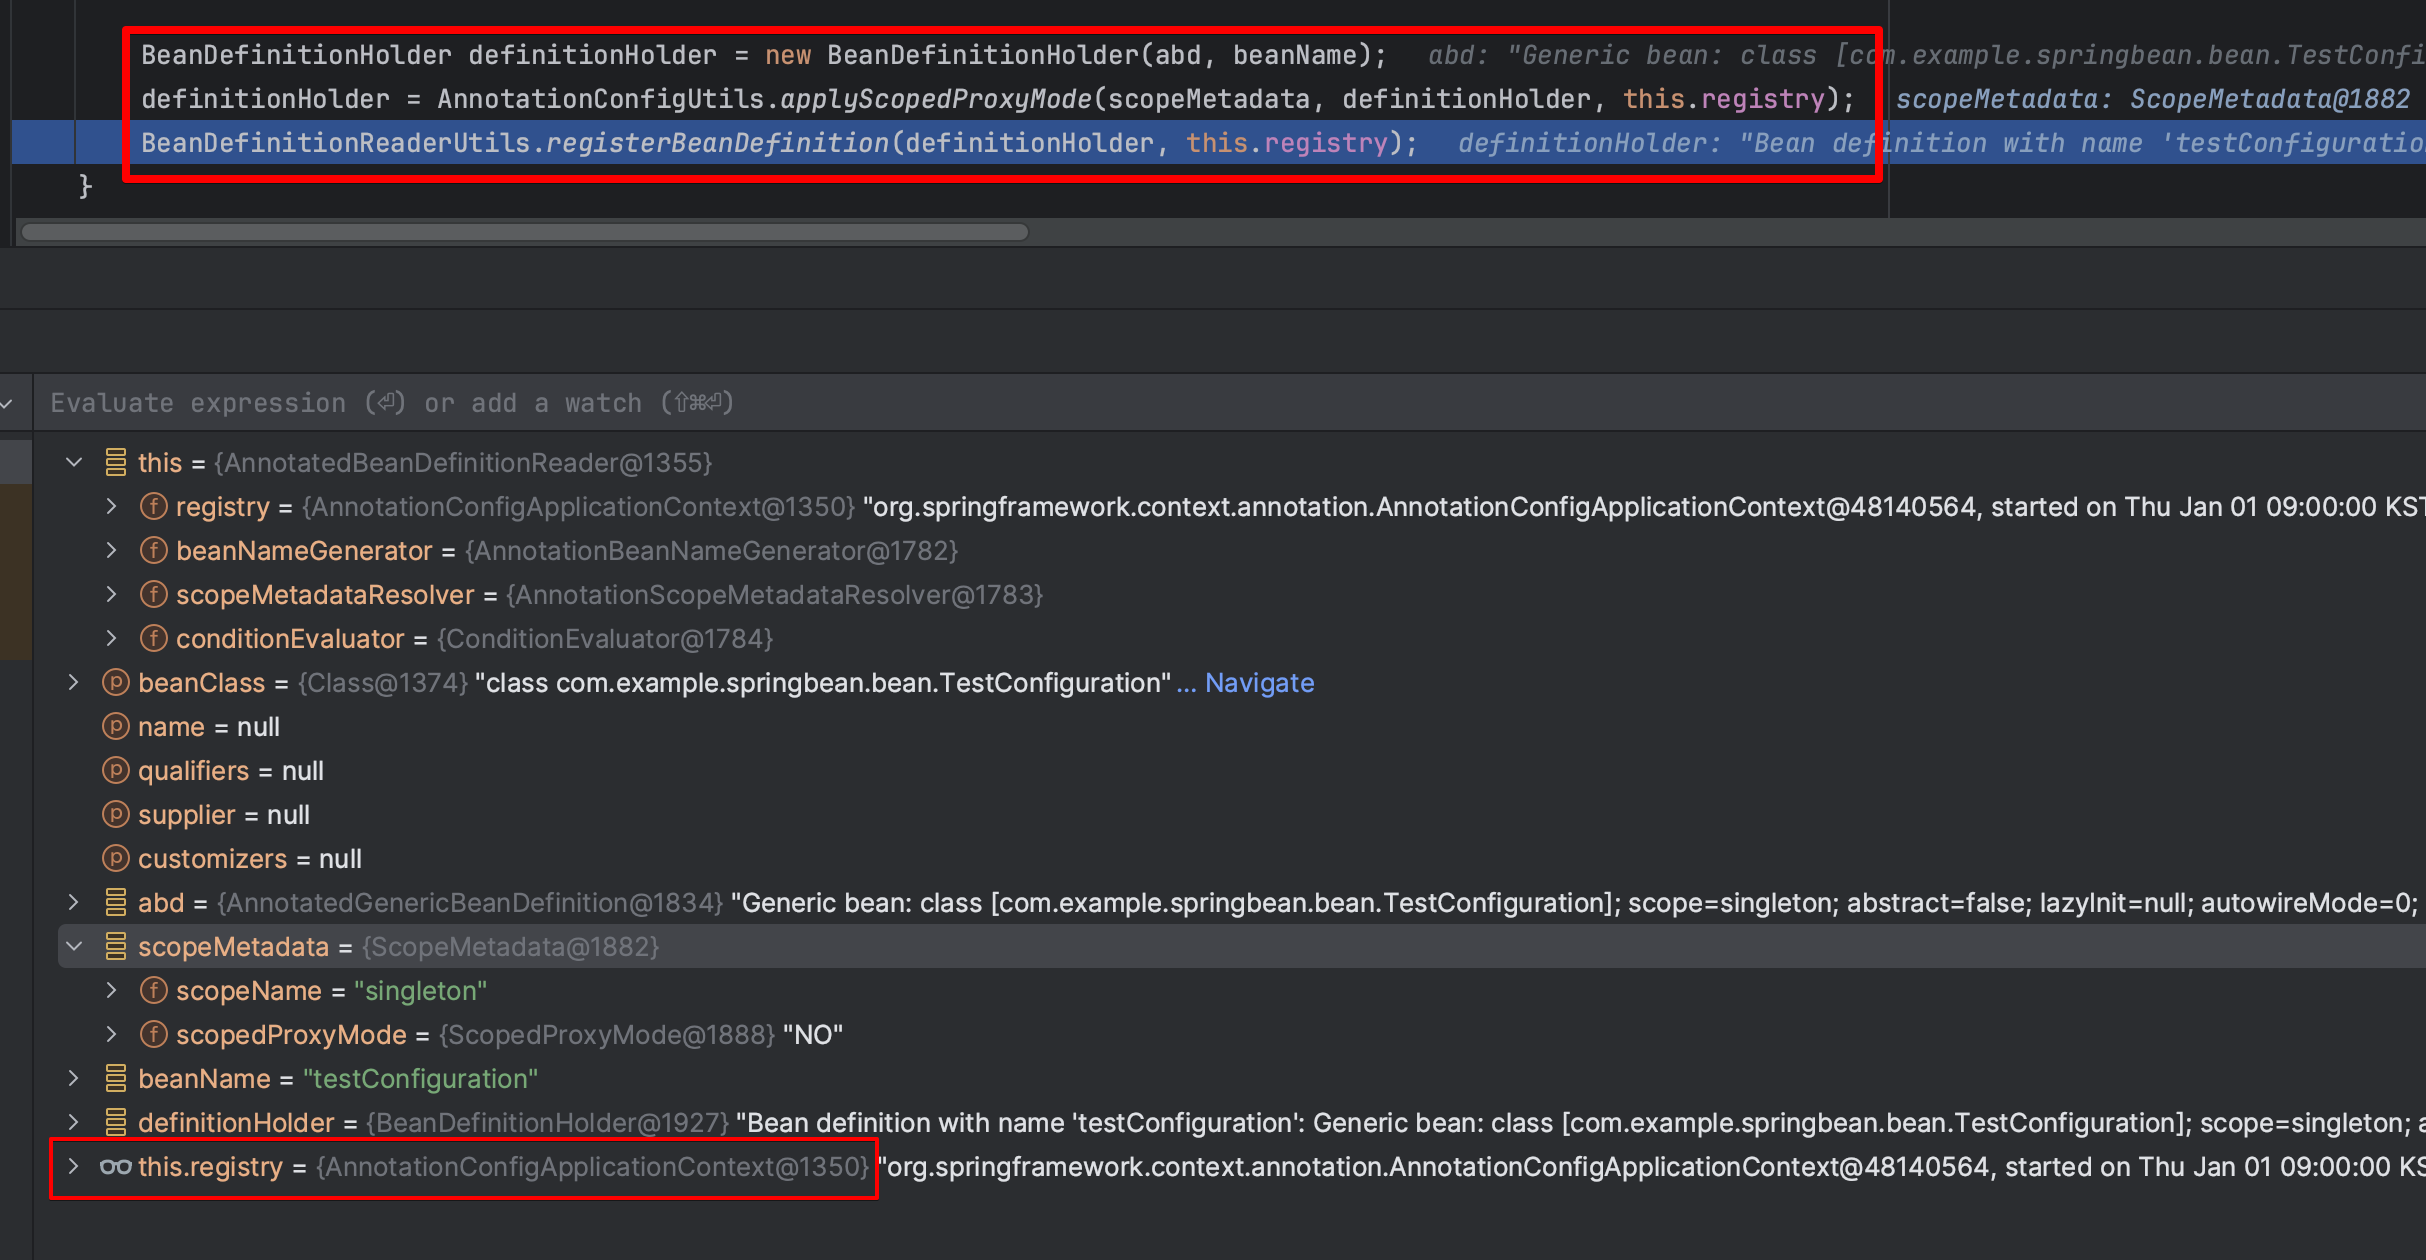Expand the scopedProxyMode field node
Image resolution: width=2426 pixels, height=1260 pixels.
click(112, 1035)
